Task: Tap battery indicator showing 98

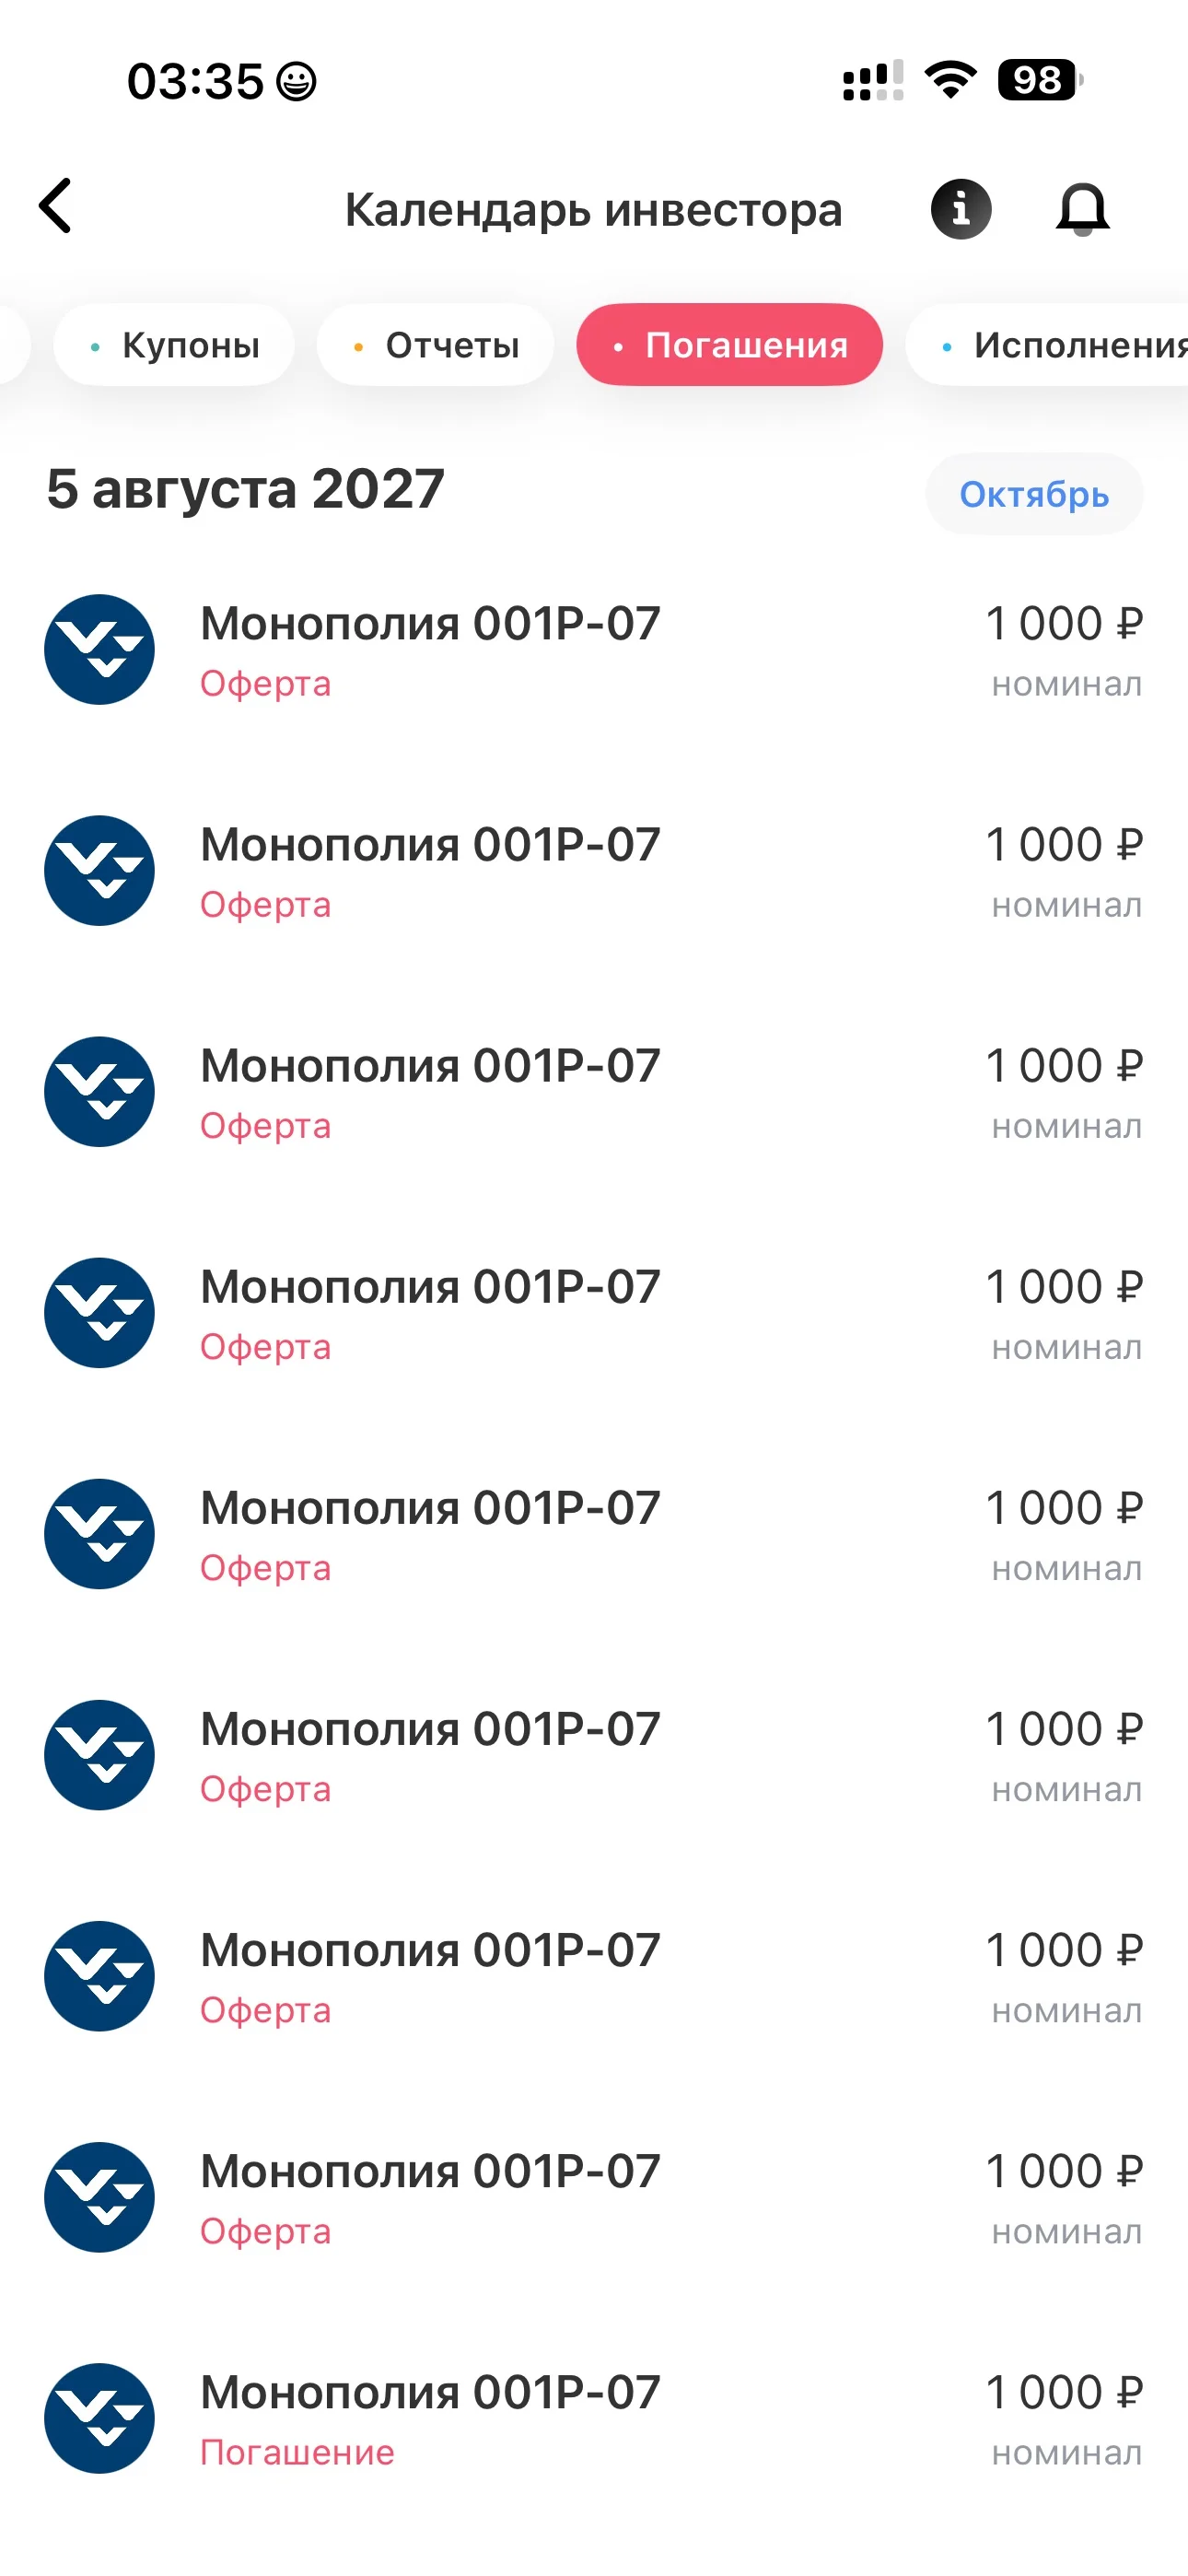Action: 1040,80
